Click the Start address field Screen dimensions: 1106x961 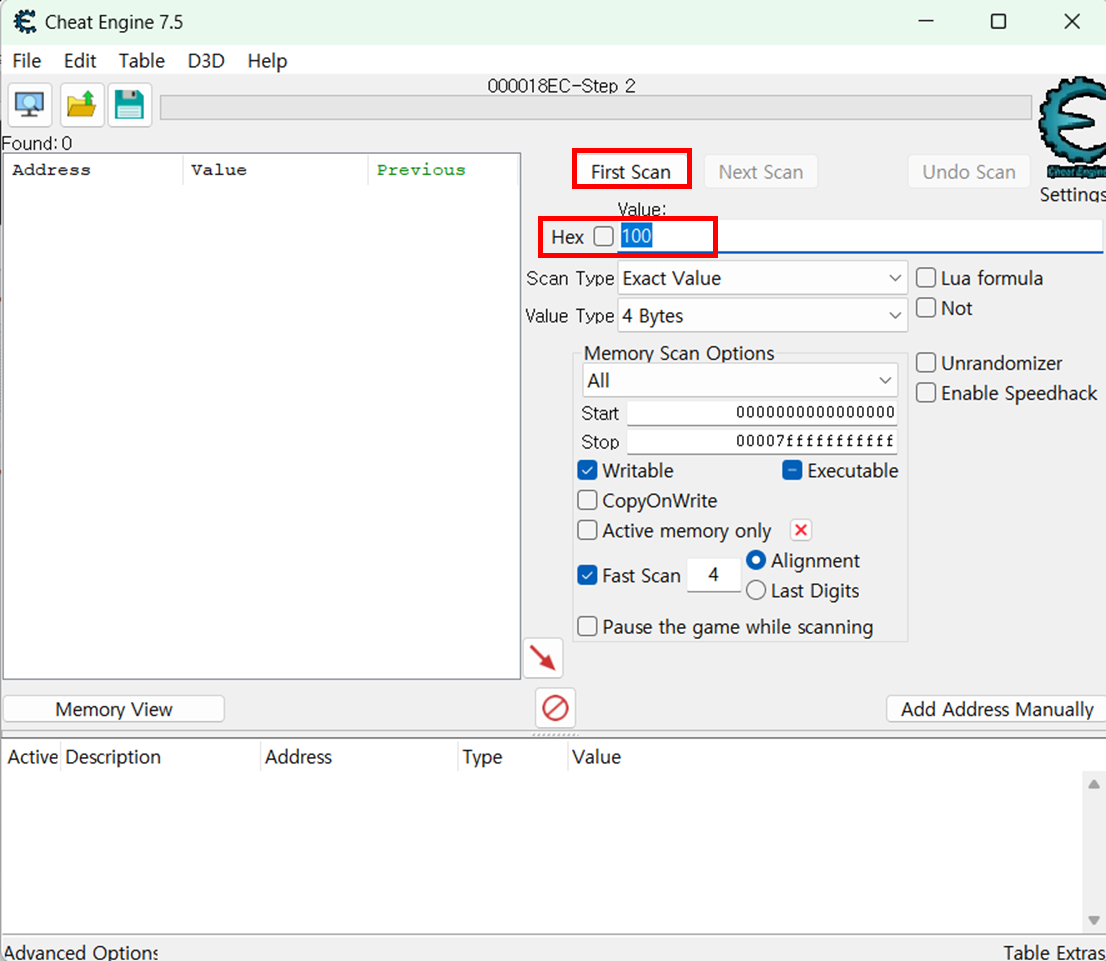click(x=762, y=412)
